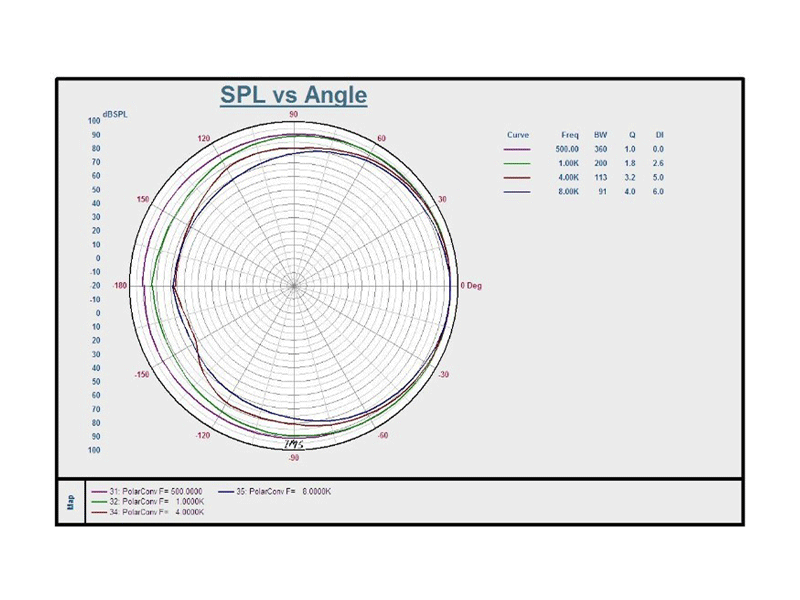The width and height of the screenshot is (800, 600).
Task: Select map entry 35: PolarConv F= 8.0000K
Action: [x=282, y=492]
